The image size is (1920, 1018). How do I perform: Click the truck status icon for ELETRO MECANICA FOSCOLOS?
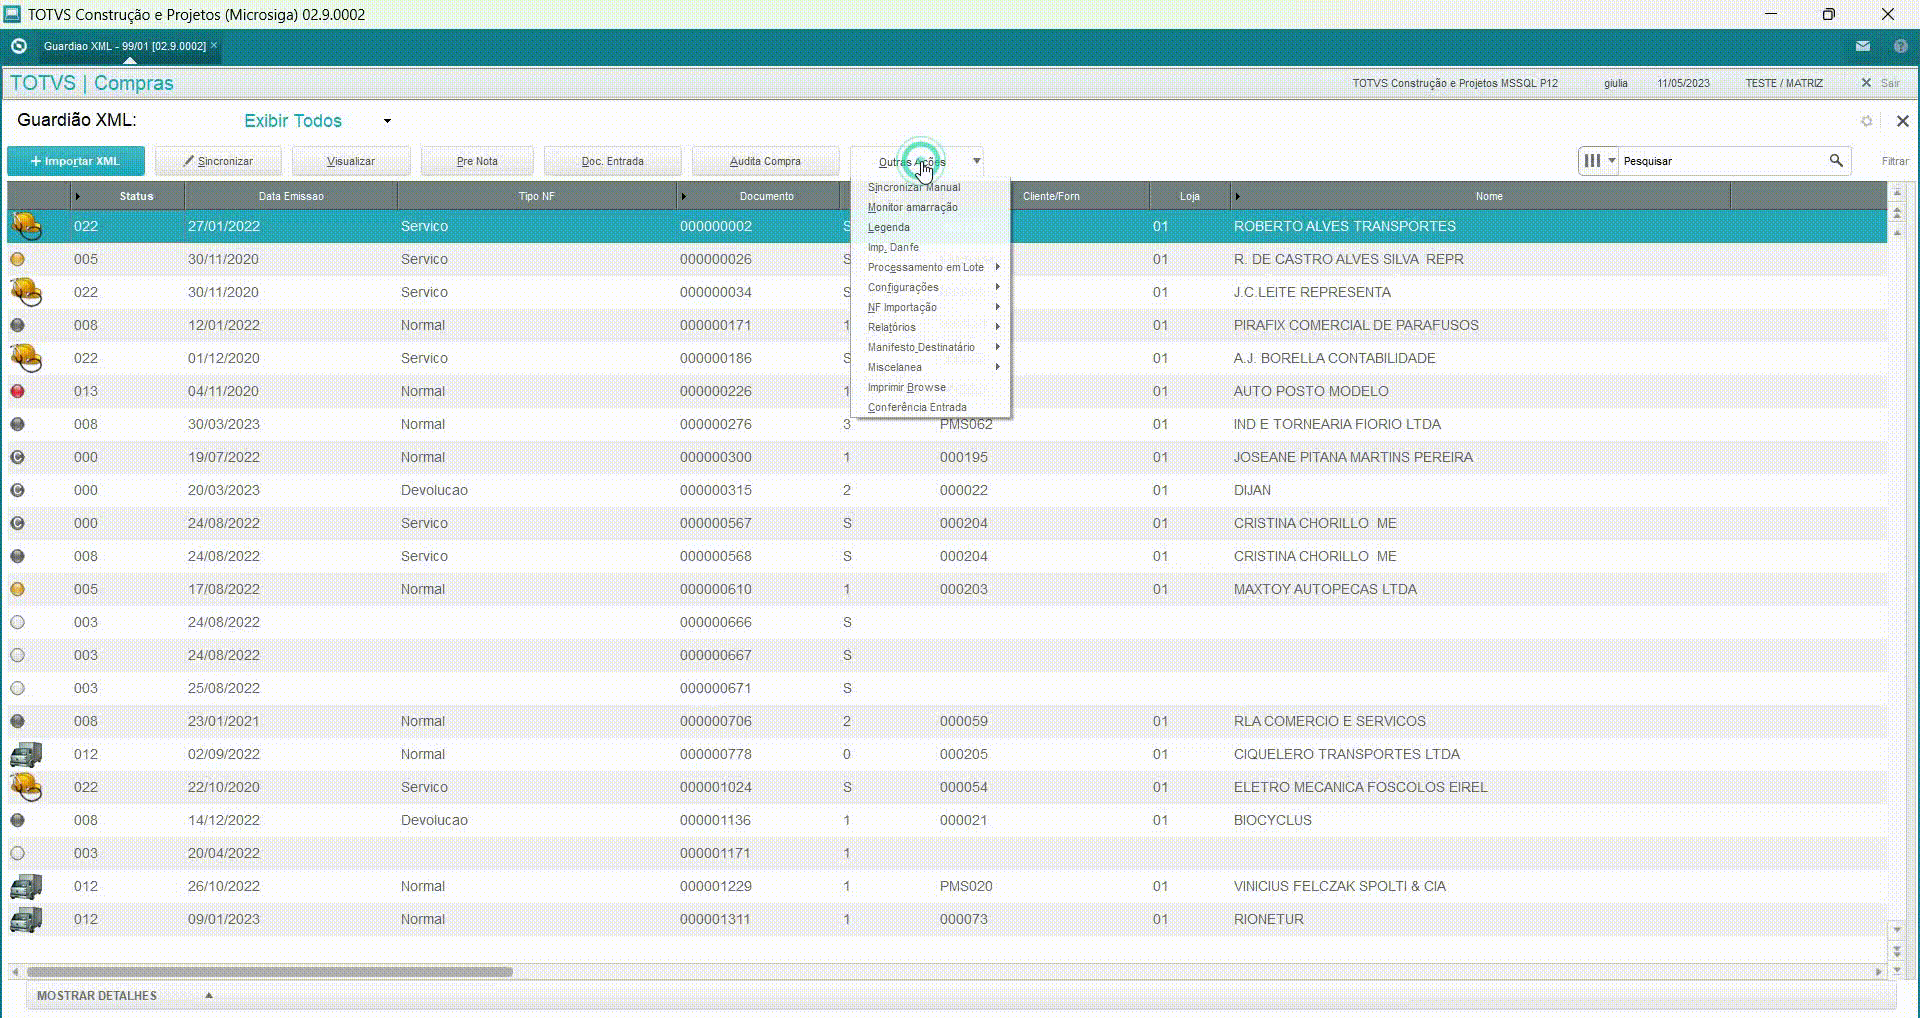click(26, 787)
